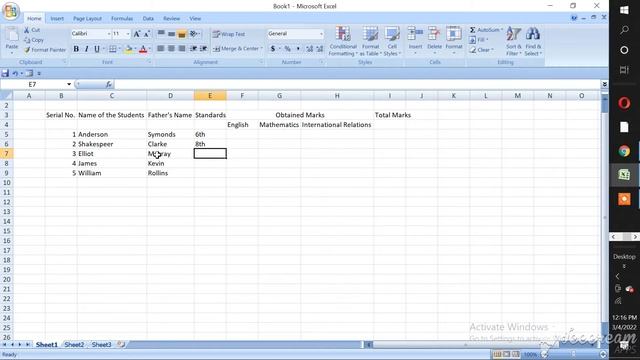Open the AutoSum dropdown arrow
The image size is (640, 360).
click(x=502, y=30)
